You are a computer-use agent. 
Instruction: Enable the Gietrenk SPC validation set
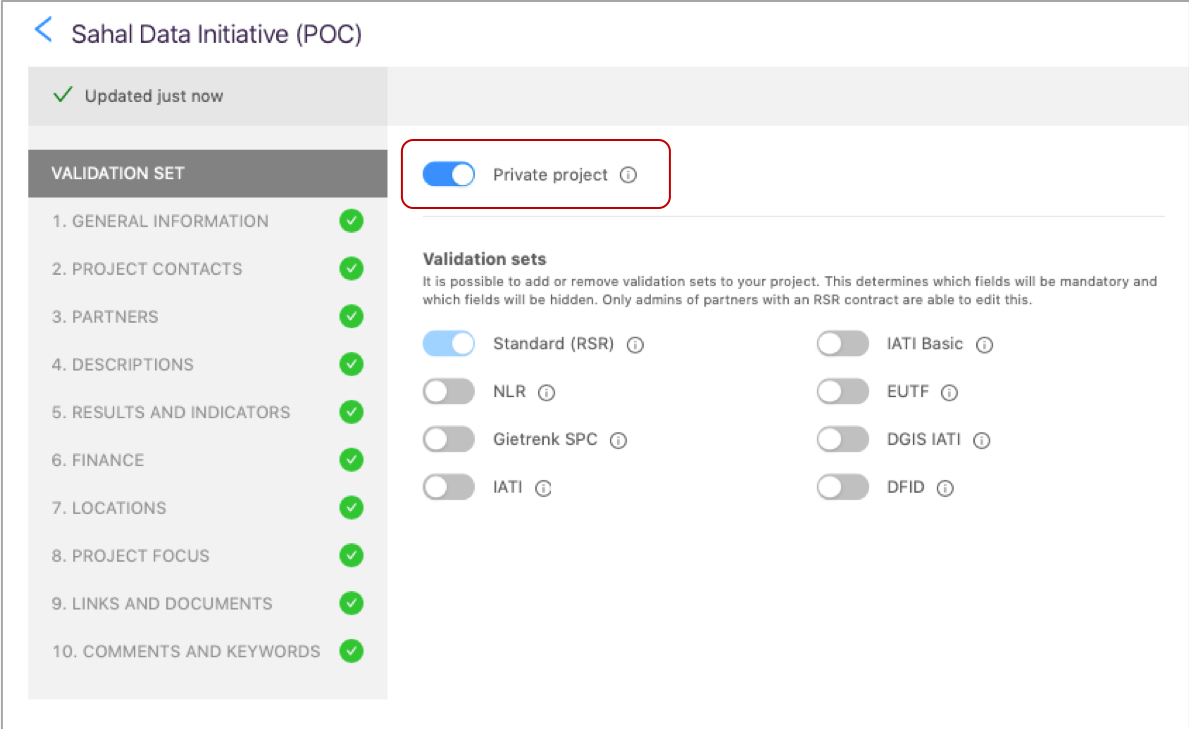[449, 439]
